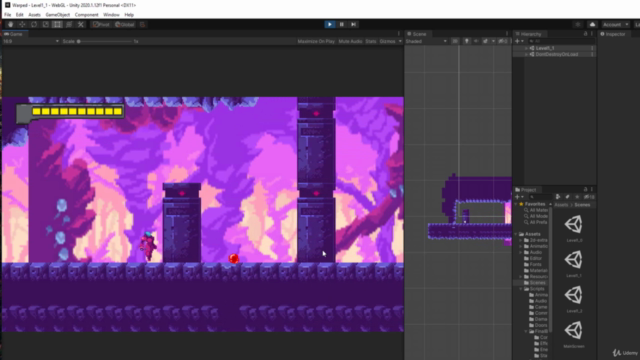
Task: Select the MainScreen scene asset
Action: tap(574, 335)
